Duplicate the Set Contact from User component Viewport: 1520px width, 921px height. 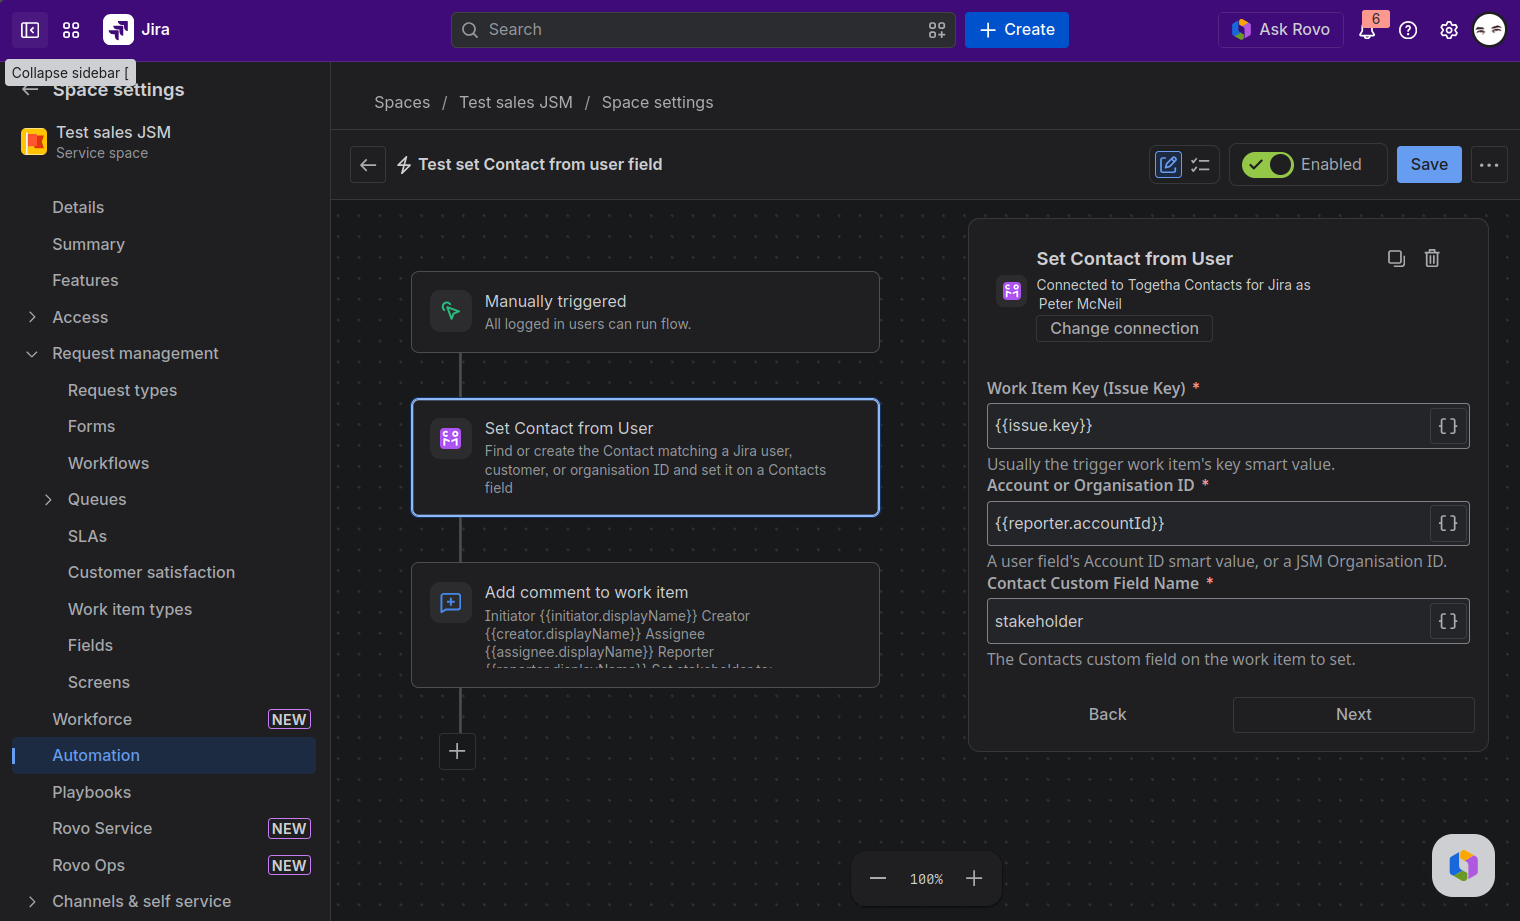[1397, 258]
